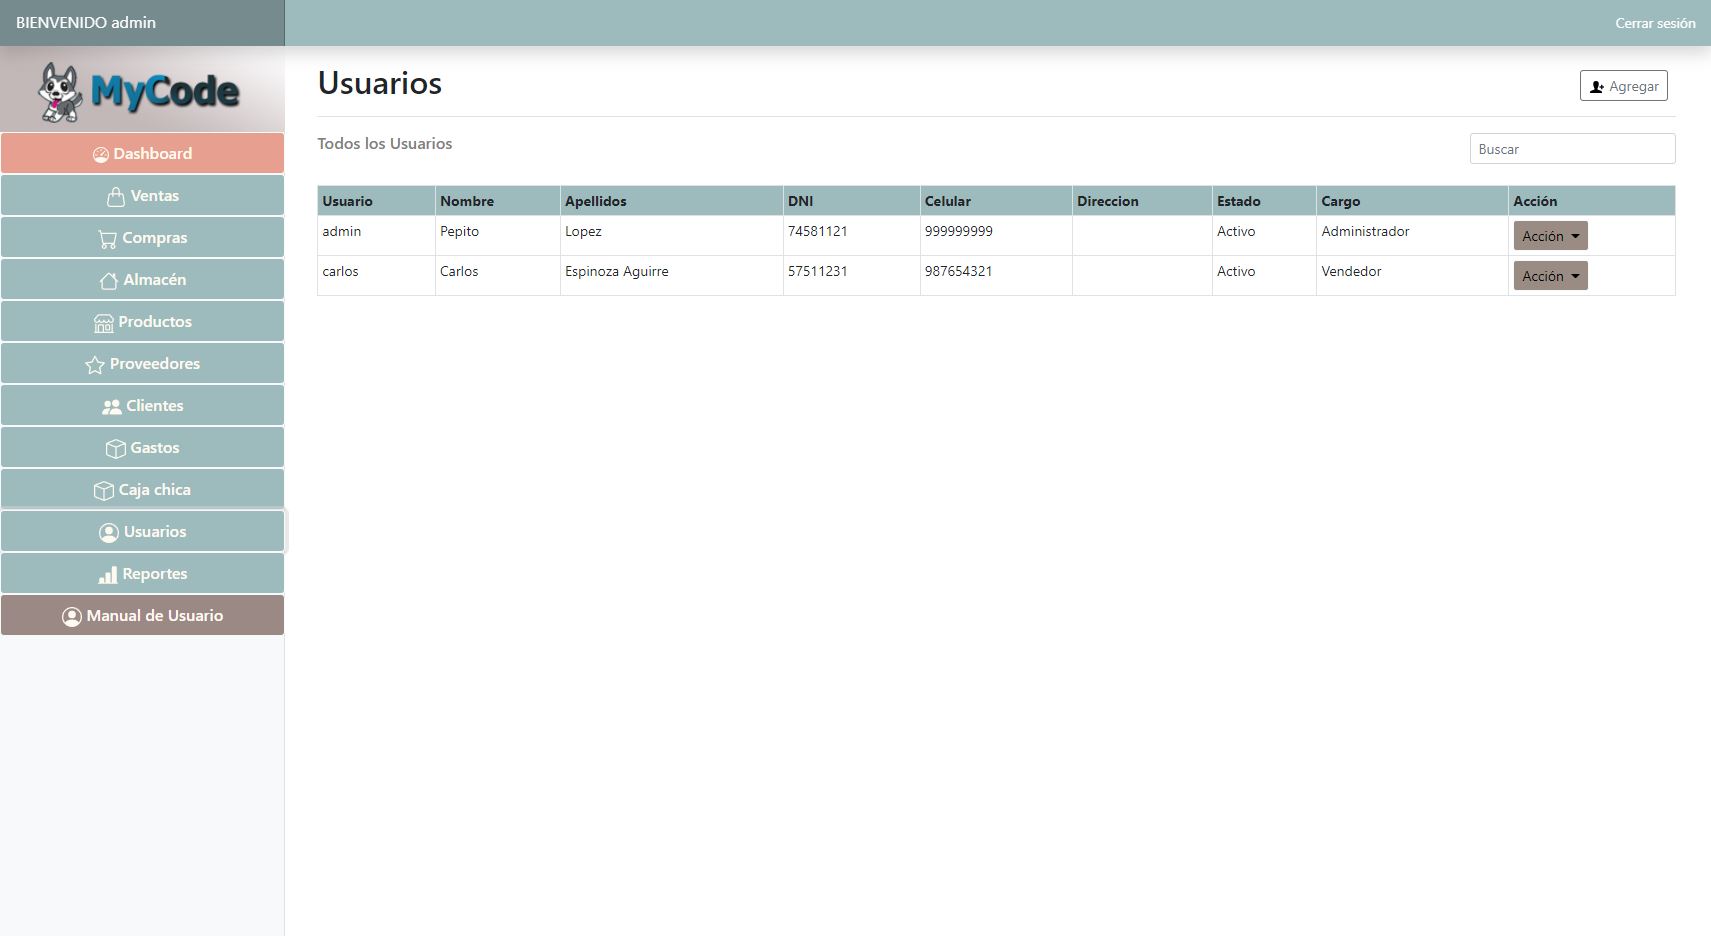Viewport: 1711px width, 936px height.
Task: Focus the Buscar search field
Action: point(1571,149)
